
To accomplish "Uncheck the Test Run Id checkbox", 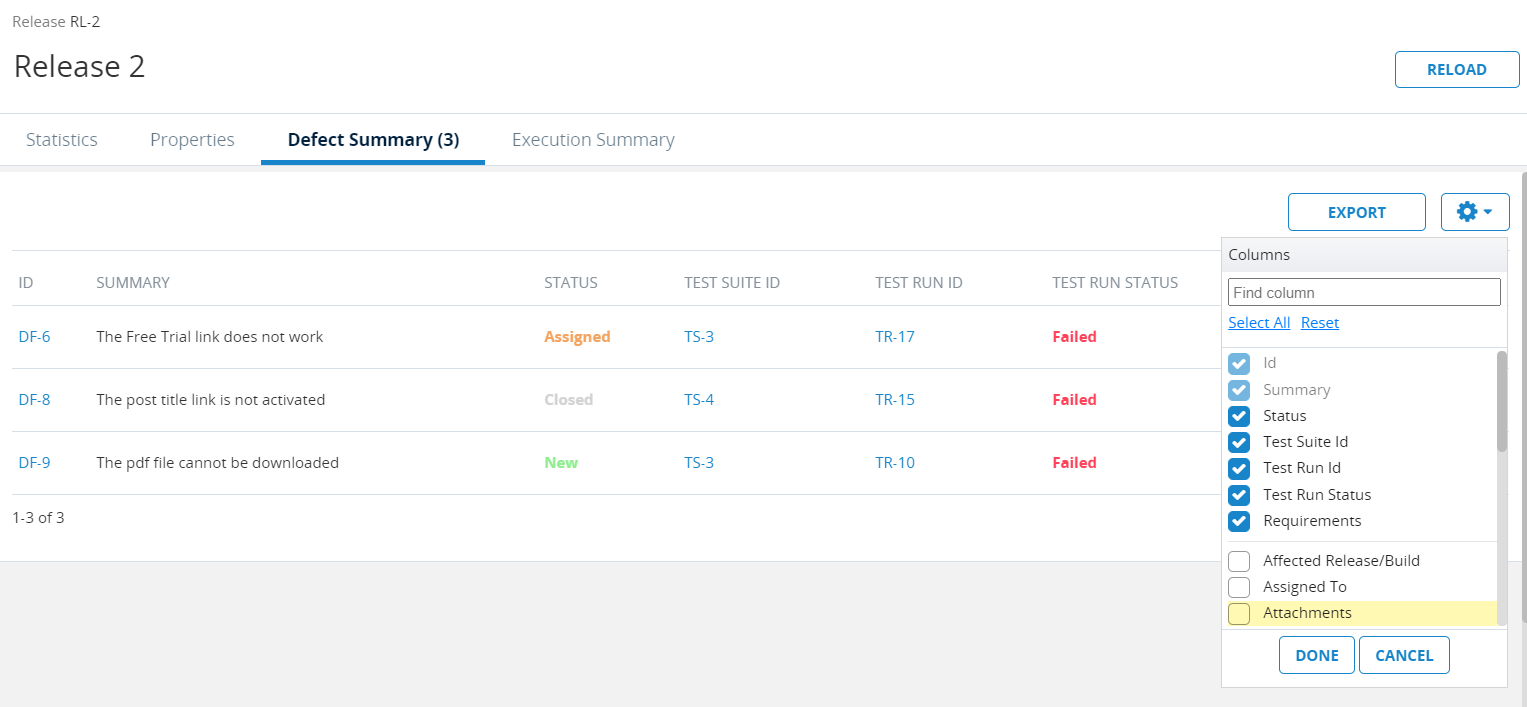I will [x=1239, y=468].
